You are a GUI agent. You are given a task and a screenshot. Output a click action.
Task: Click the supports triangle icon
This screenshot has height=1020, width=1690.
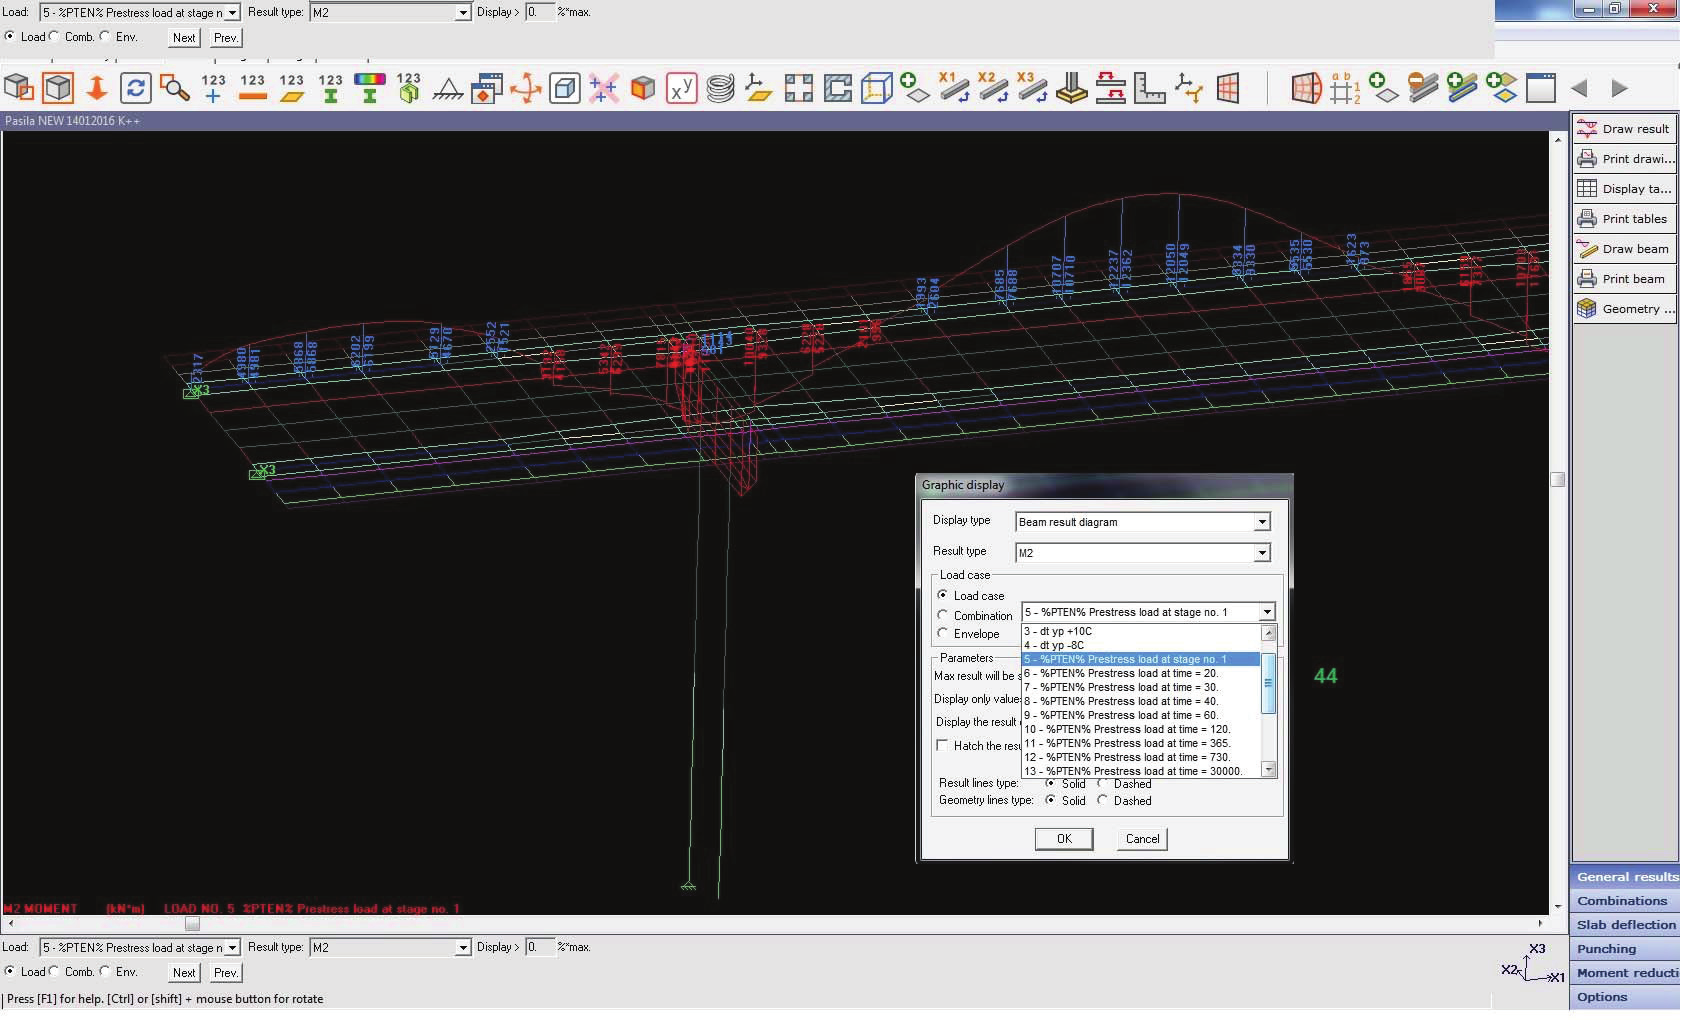[x=447, y=89]
